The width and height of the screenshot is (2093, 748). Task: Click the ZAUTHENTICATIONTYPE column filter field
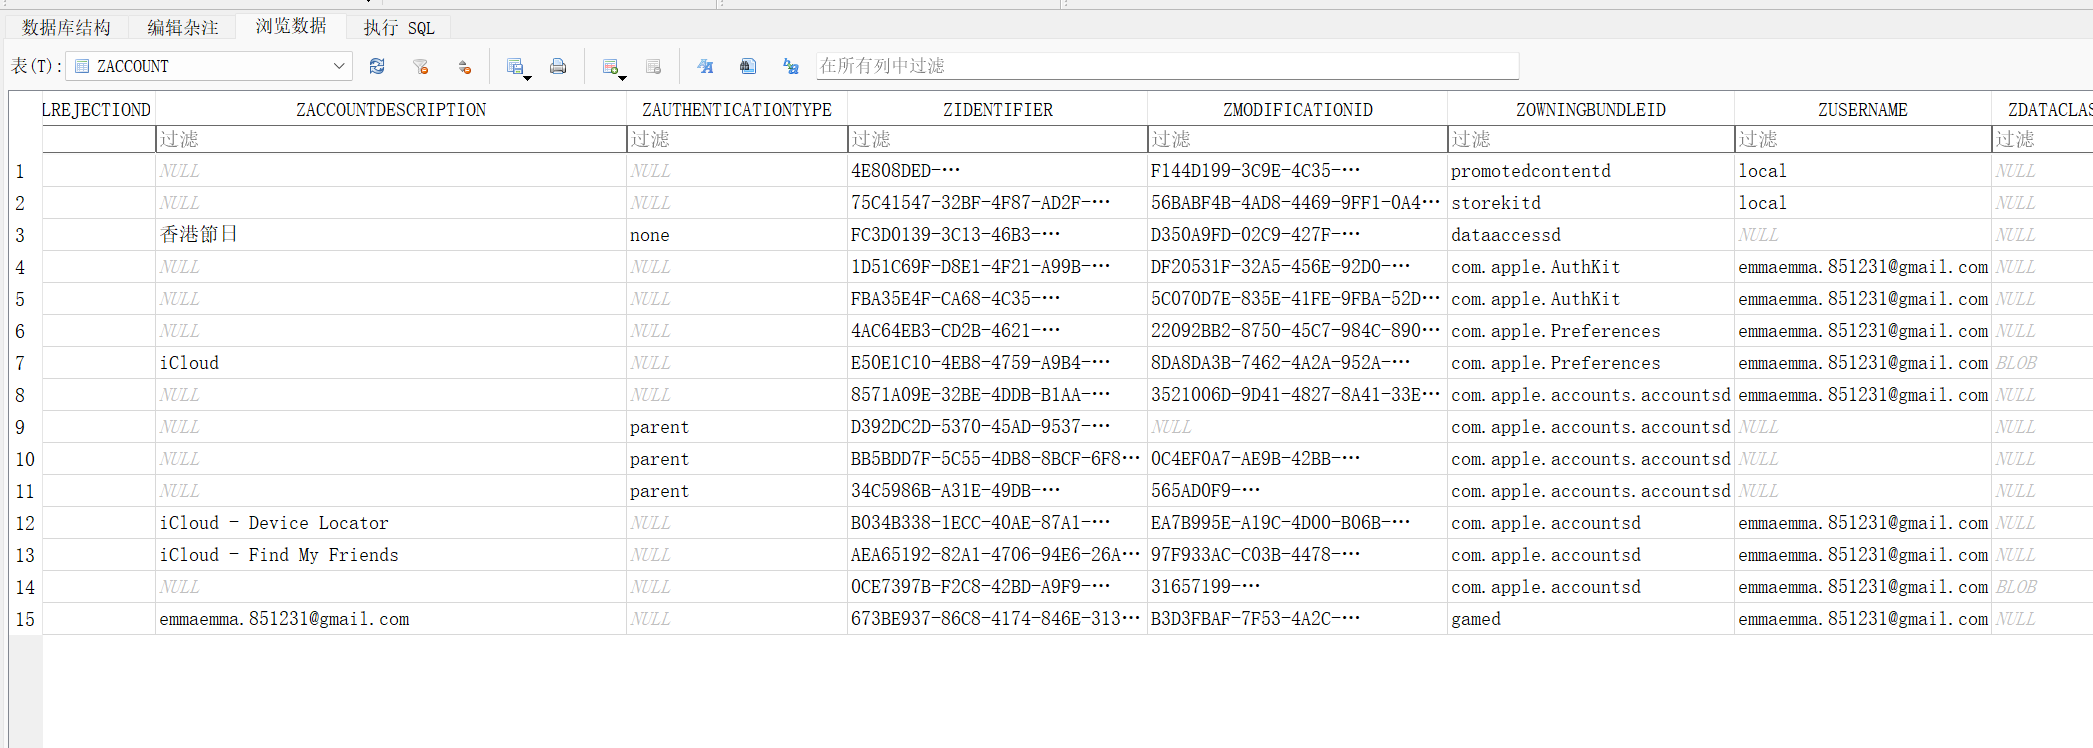point(737,139)
